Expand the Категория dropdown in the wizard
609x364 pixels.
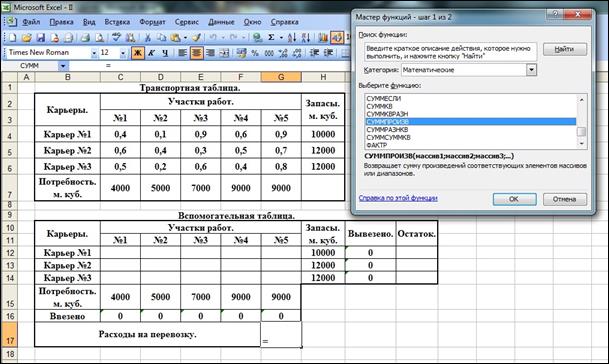pyautogui.click(x=531, y=70)
